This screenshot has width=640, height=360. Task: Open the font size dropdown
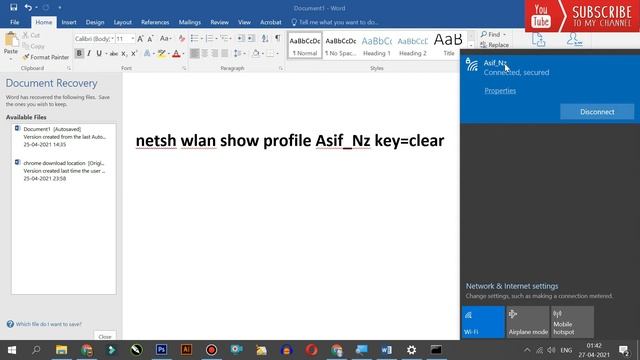[133, 39]
